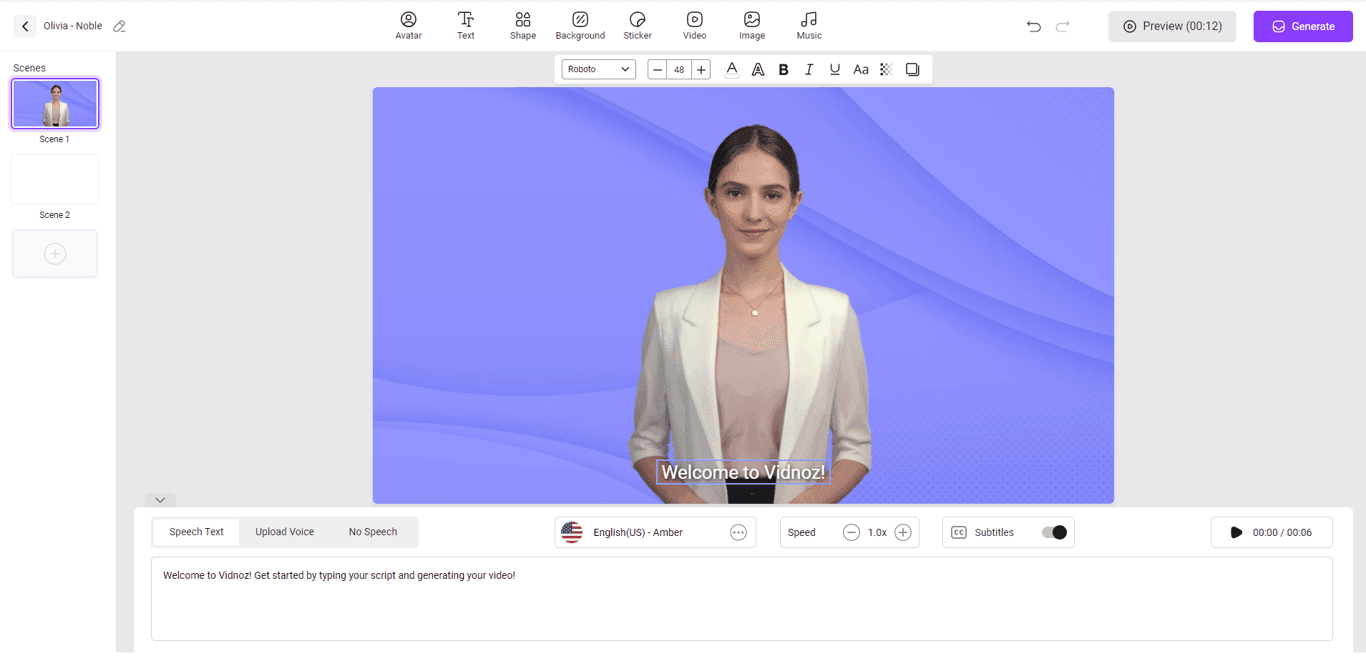Toggle underline on the subtitle text
The width and height of the screenshot is (1366, 656).
click(x=834, y=69)
